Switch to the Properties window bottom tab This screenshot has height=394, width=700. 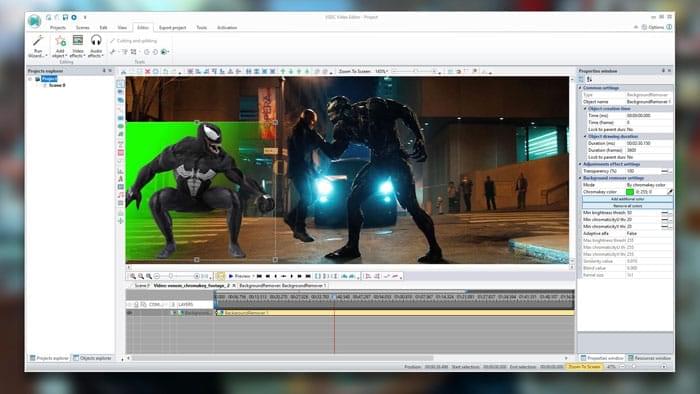601,358
